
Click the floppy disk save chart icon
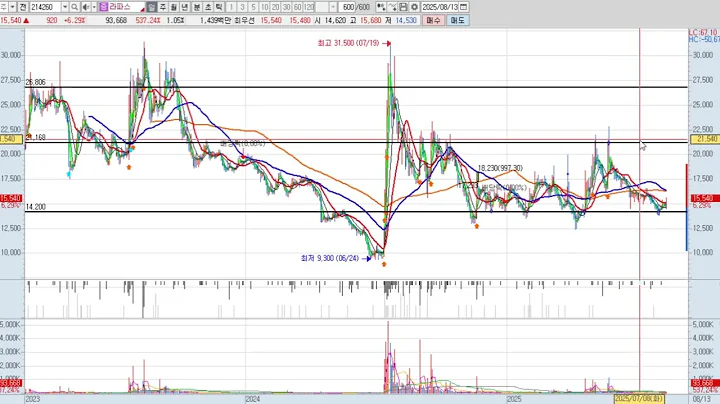(x=403, y=7)
